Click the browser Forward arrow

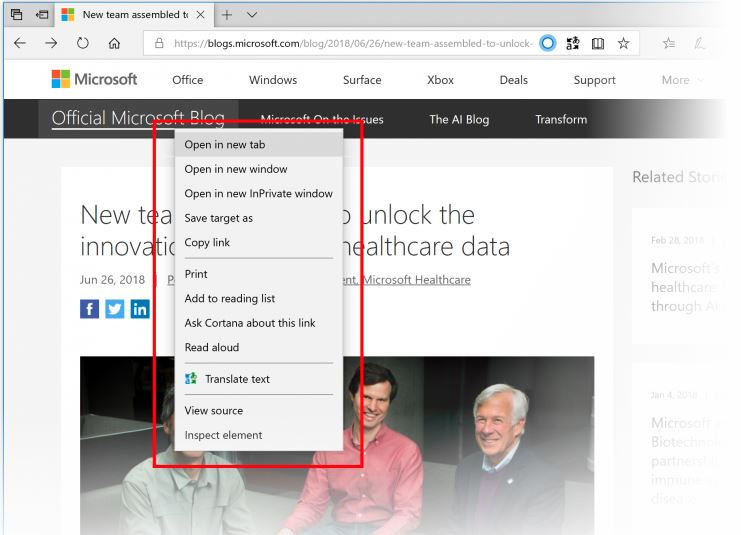51,43
